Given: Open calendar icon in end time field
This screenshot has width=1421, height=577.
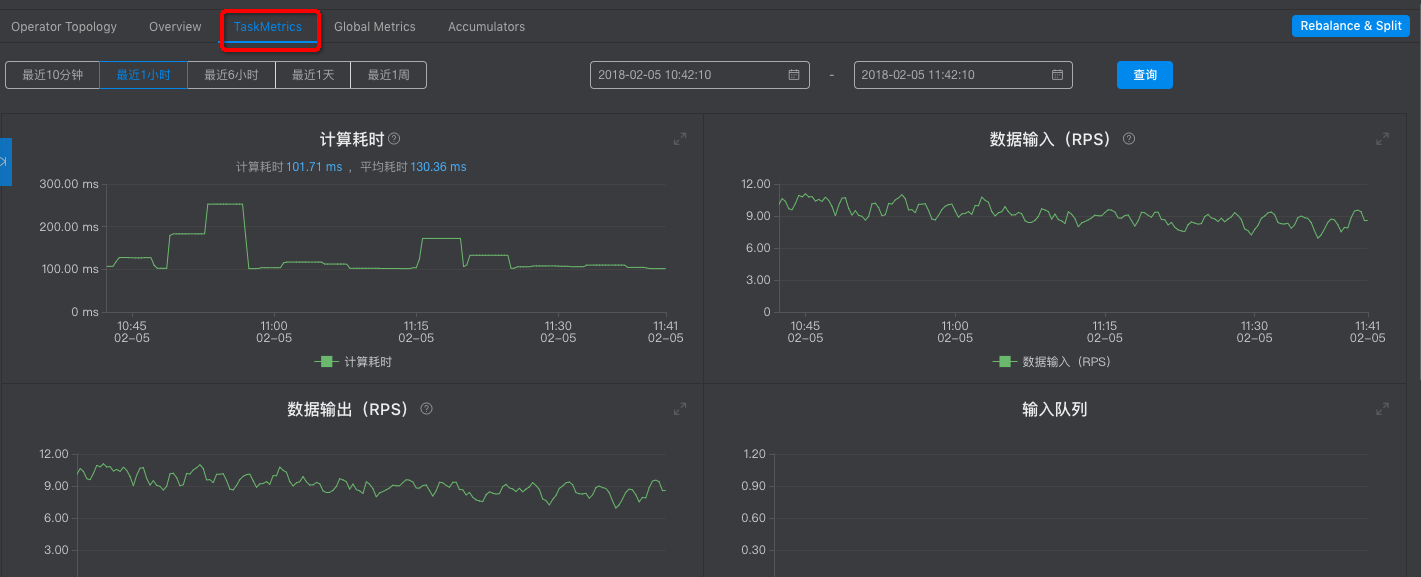Looking at the screenshot, I should pyautogui.click(x=1057, y=75).
